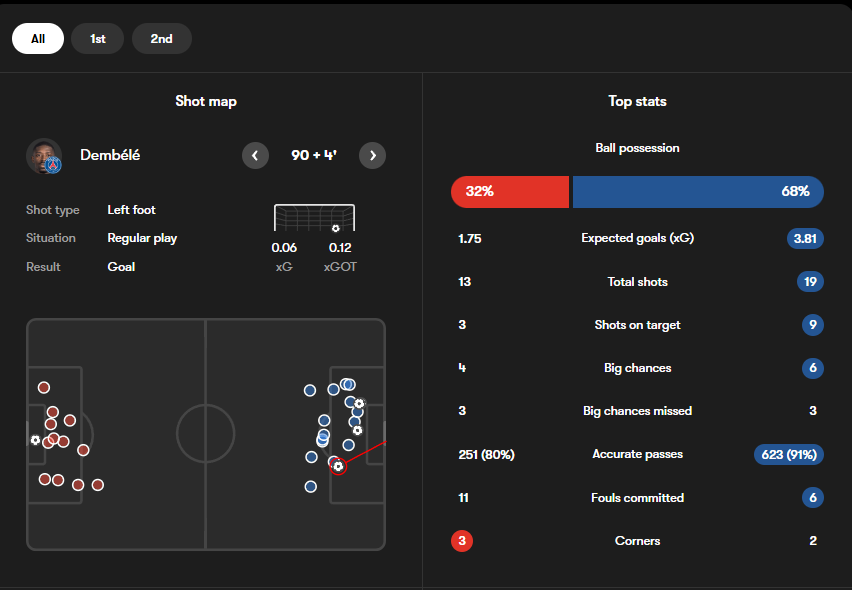This screenshot has height=590, width=852.
Task: Select the circled goal marker on shot map
Action: tap(338, 466)
